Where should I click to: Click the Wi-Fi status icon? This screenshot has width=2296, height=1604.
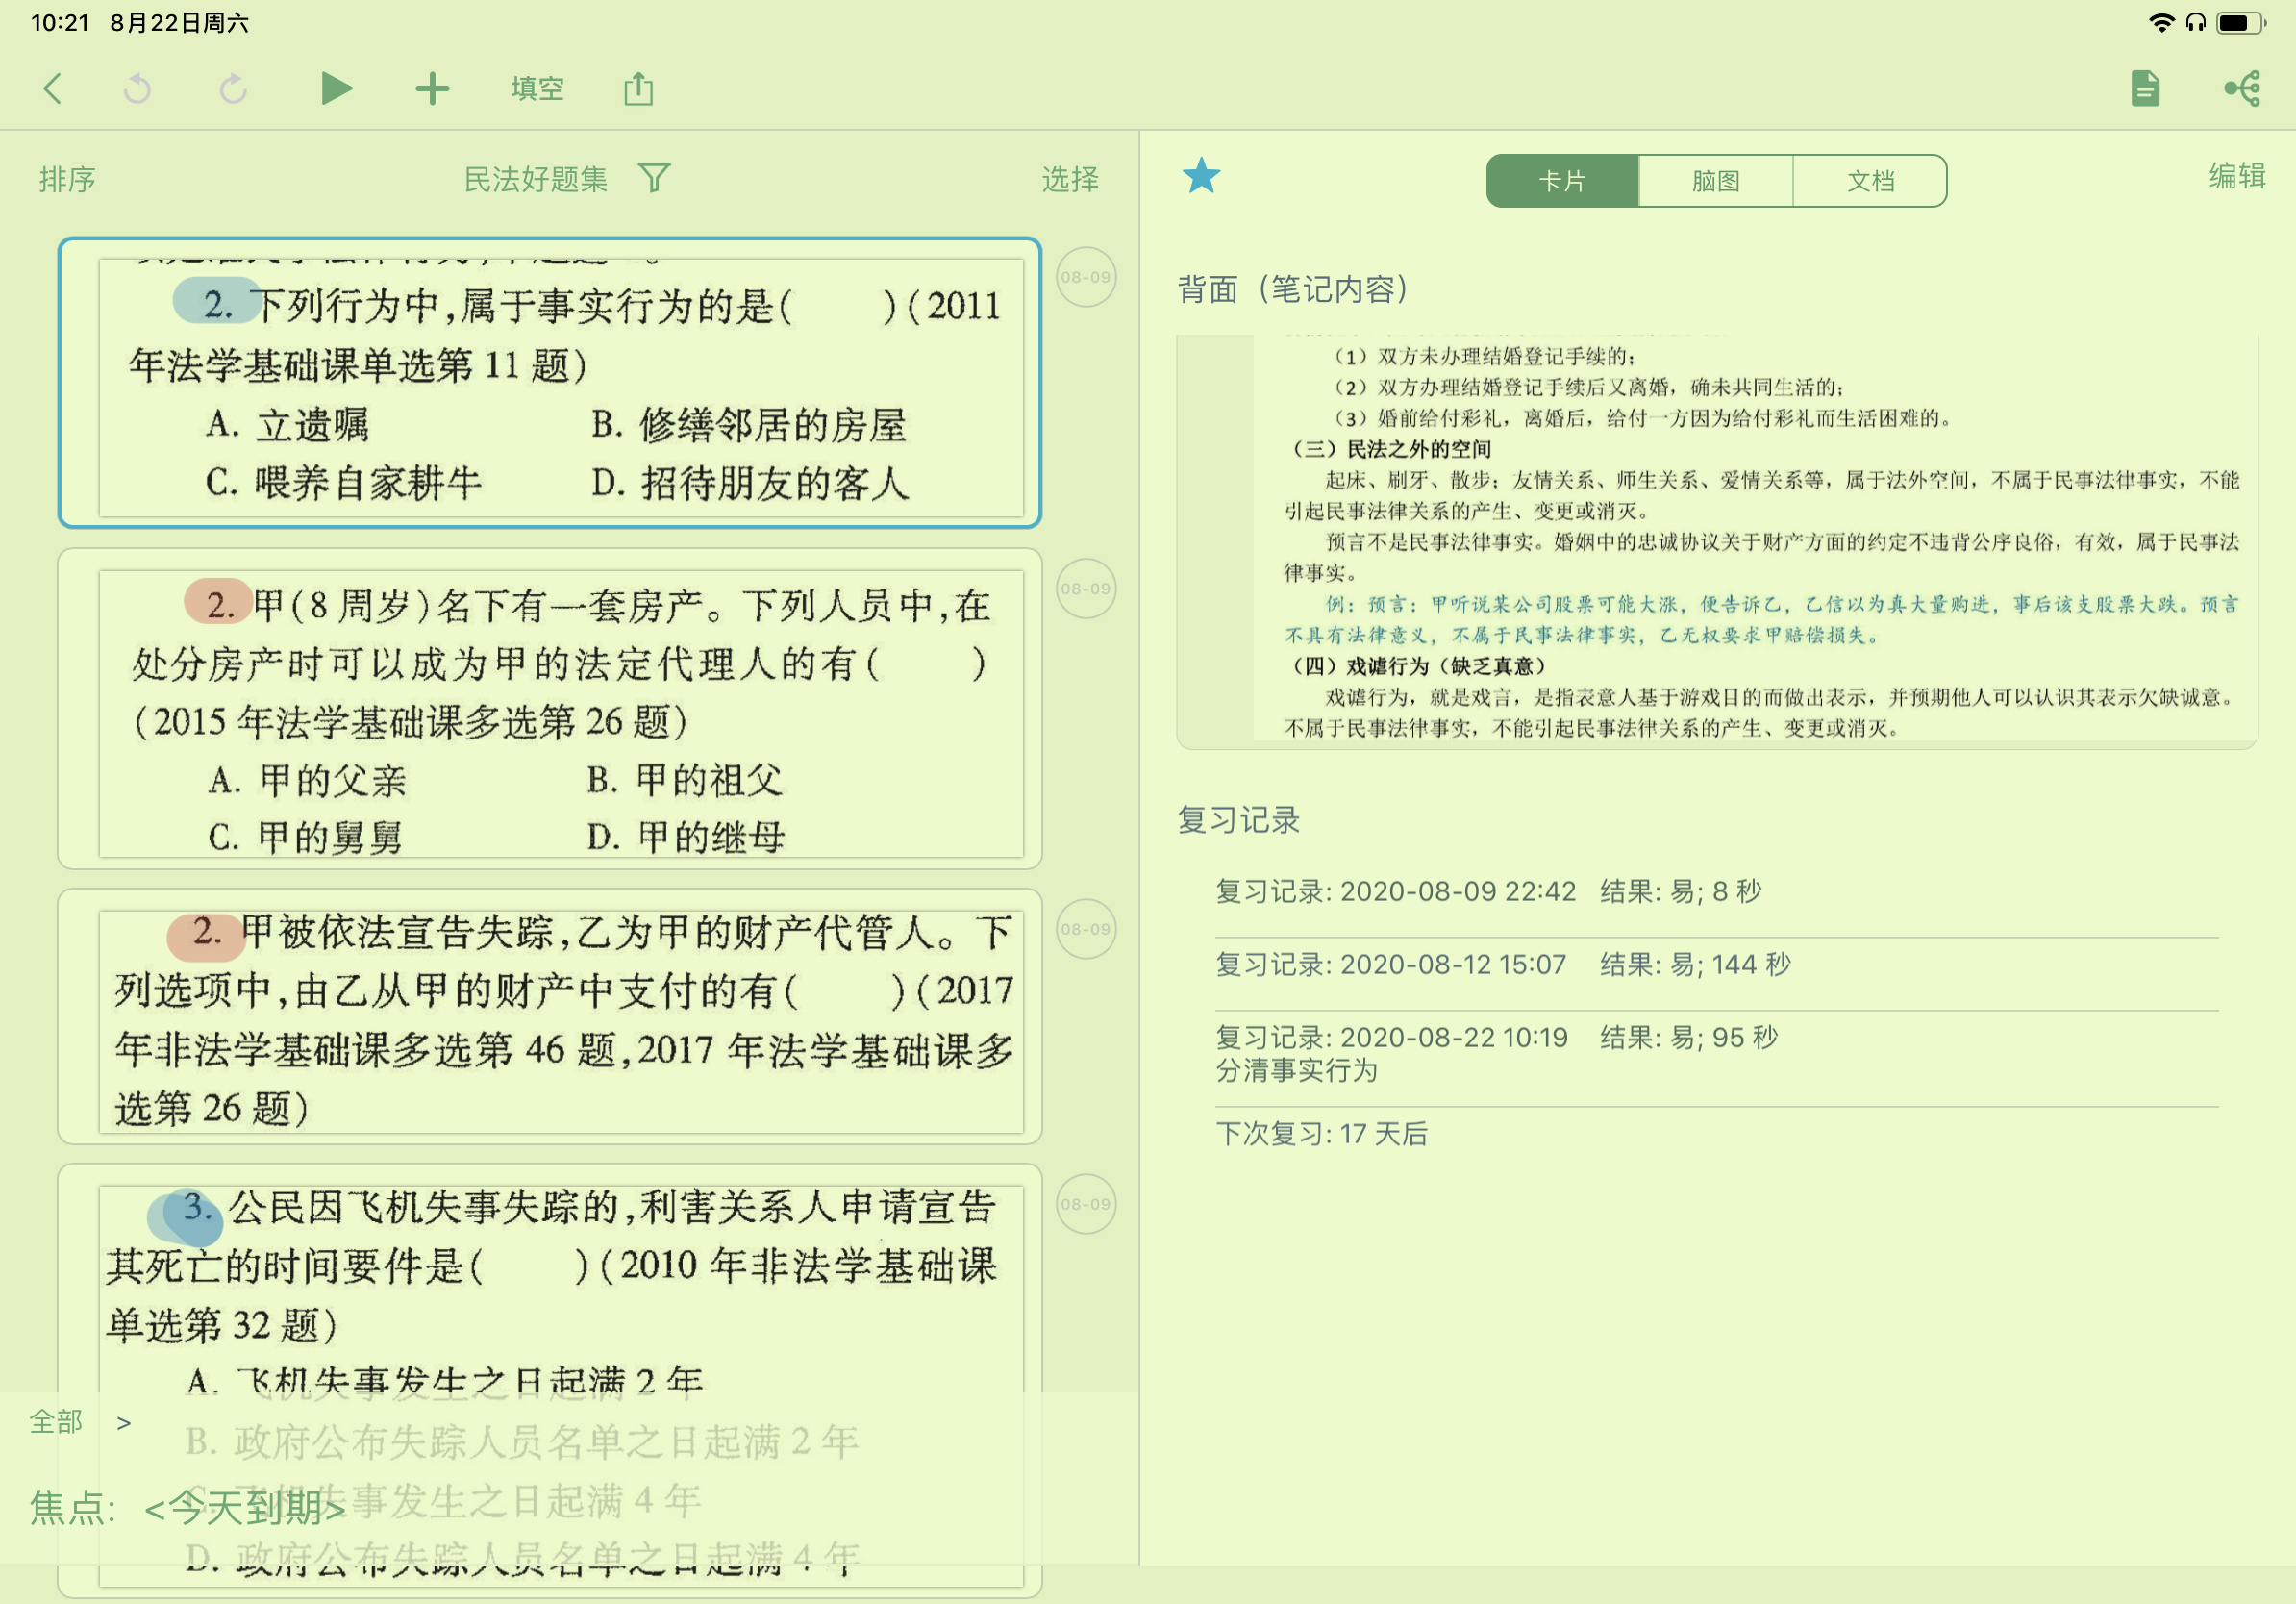2162,22
